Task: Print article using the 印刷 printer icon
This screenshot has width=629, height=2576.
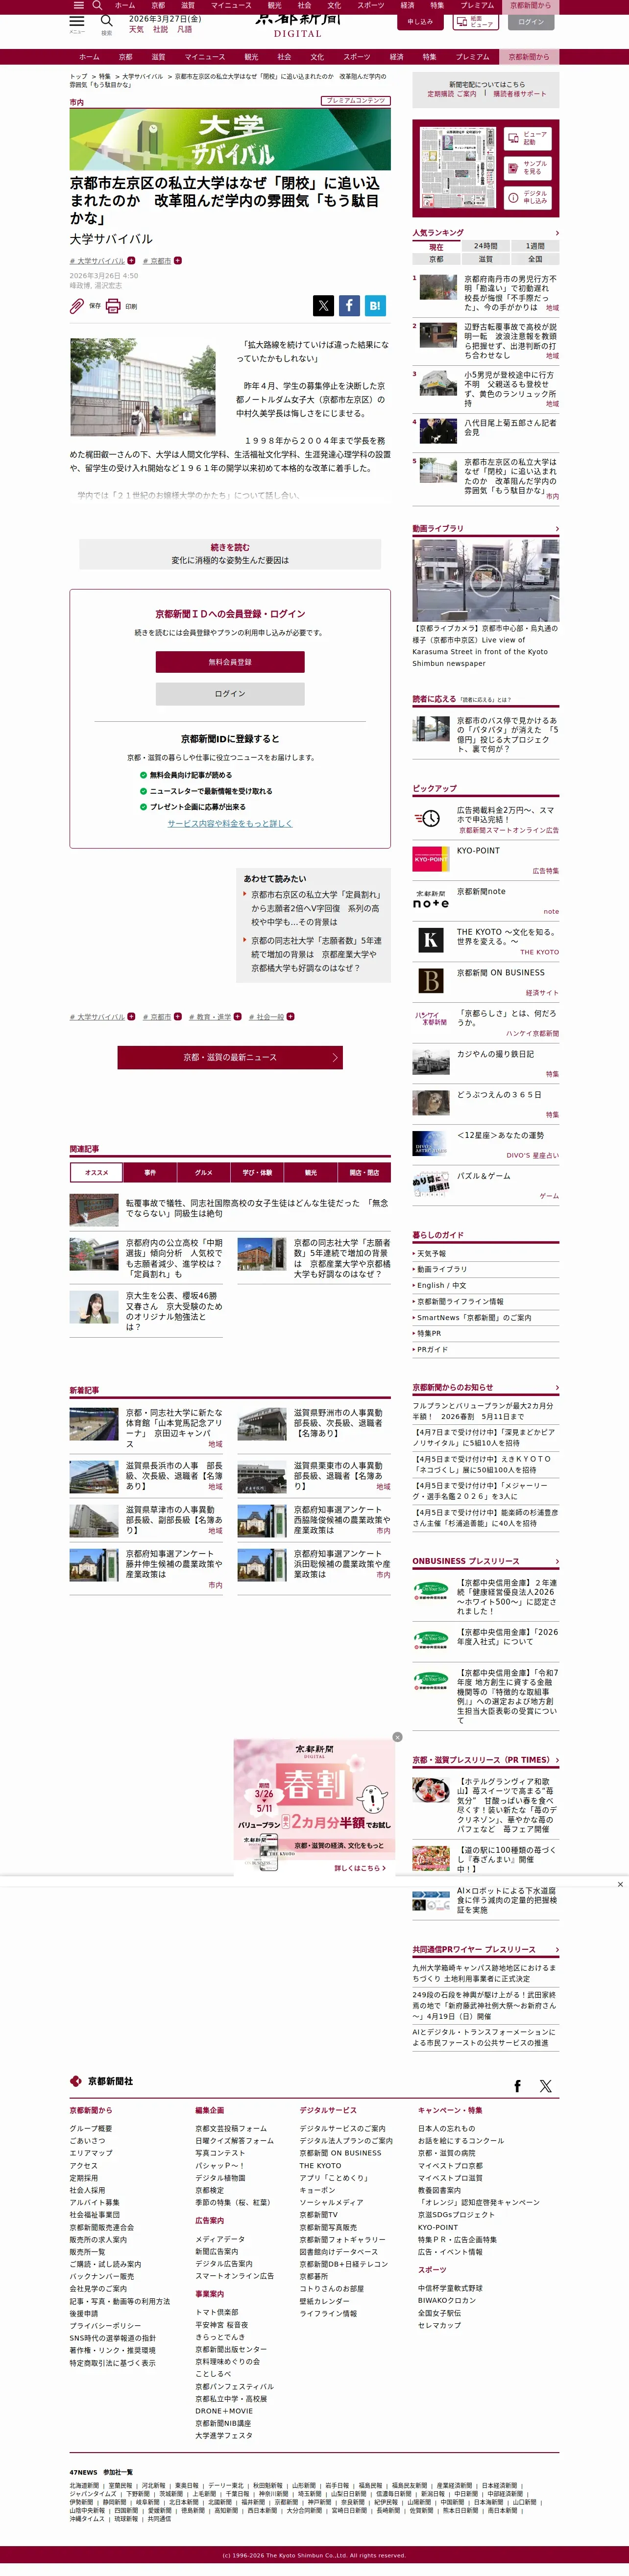Action: (x=113, y=306)
